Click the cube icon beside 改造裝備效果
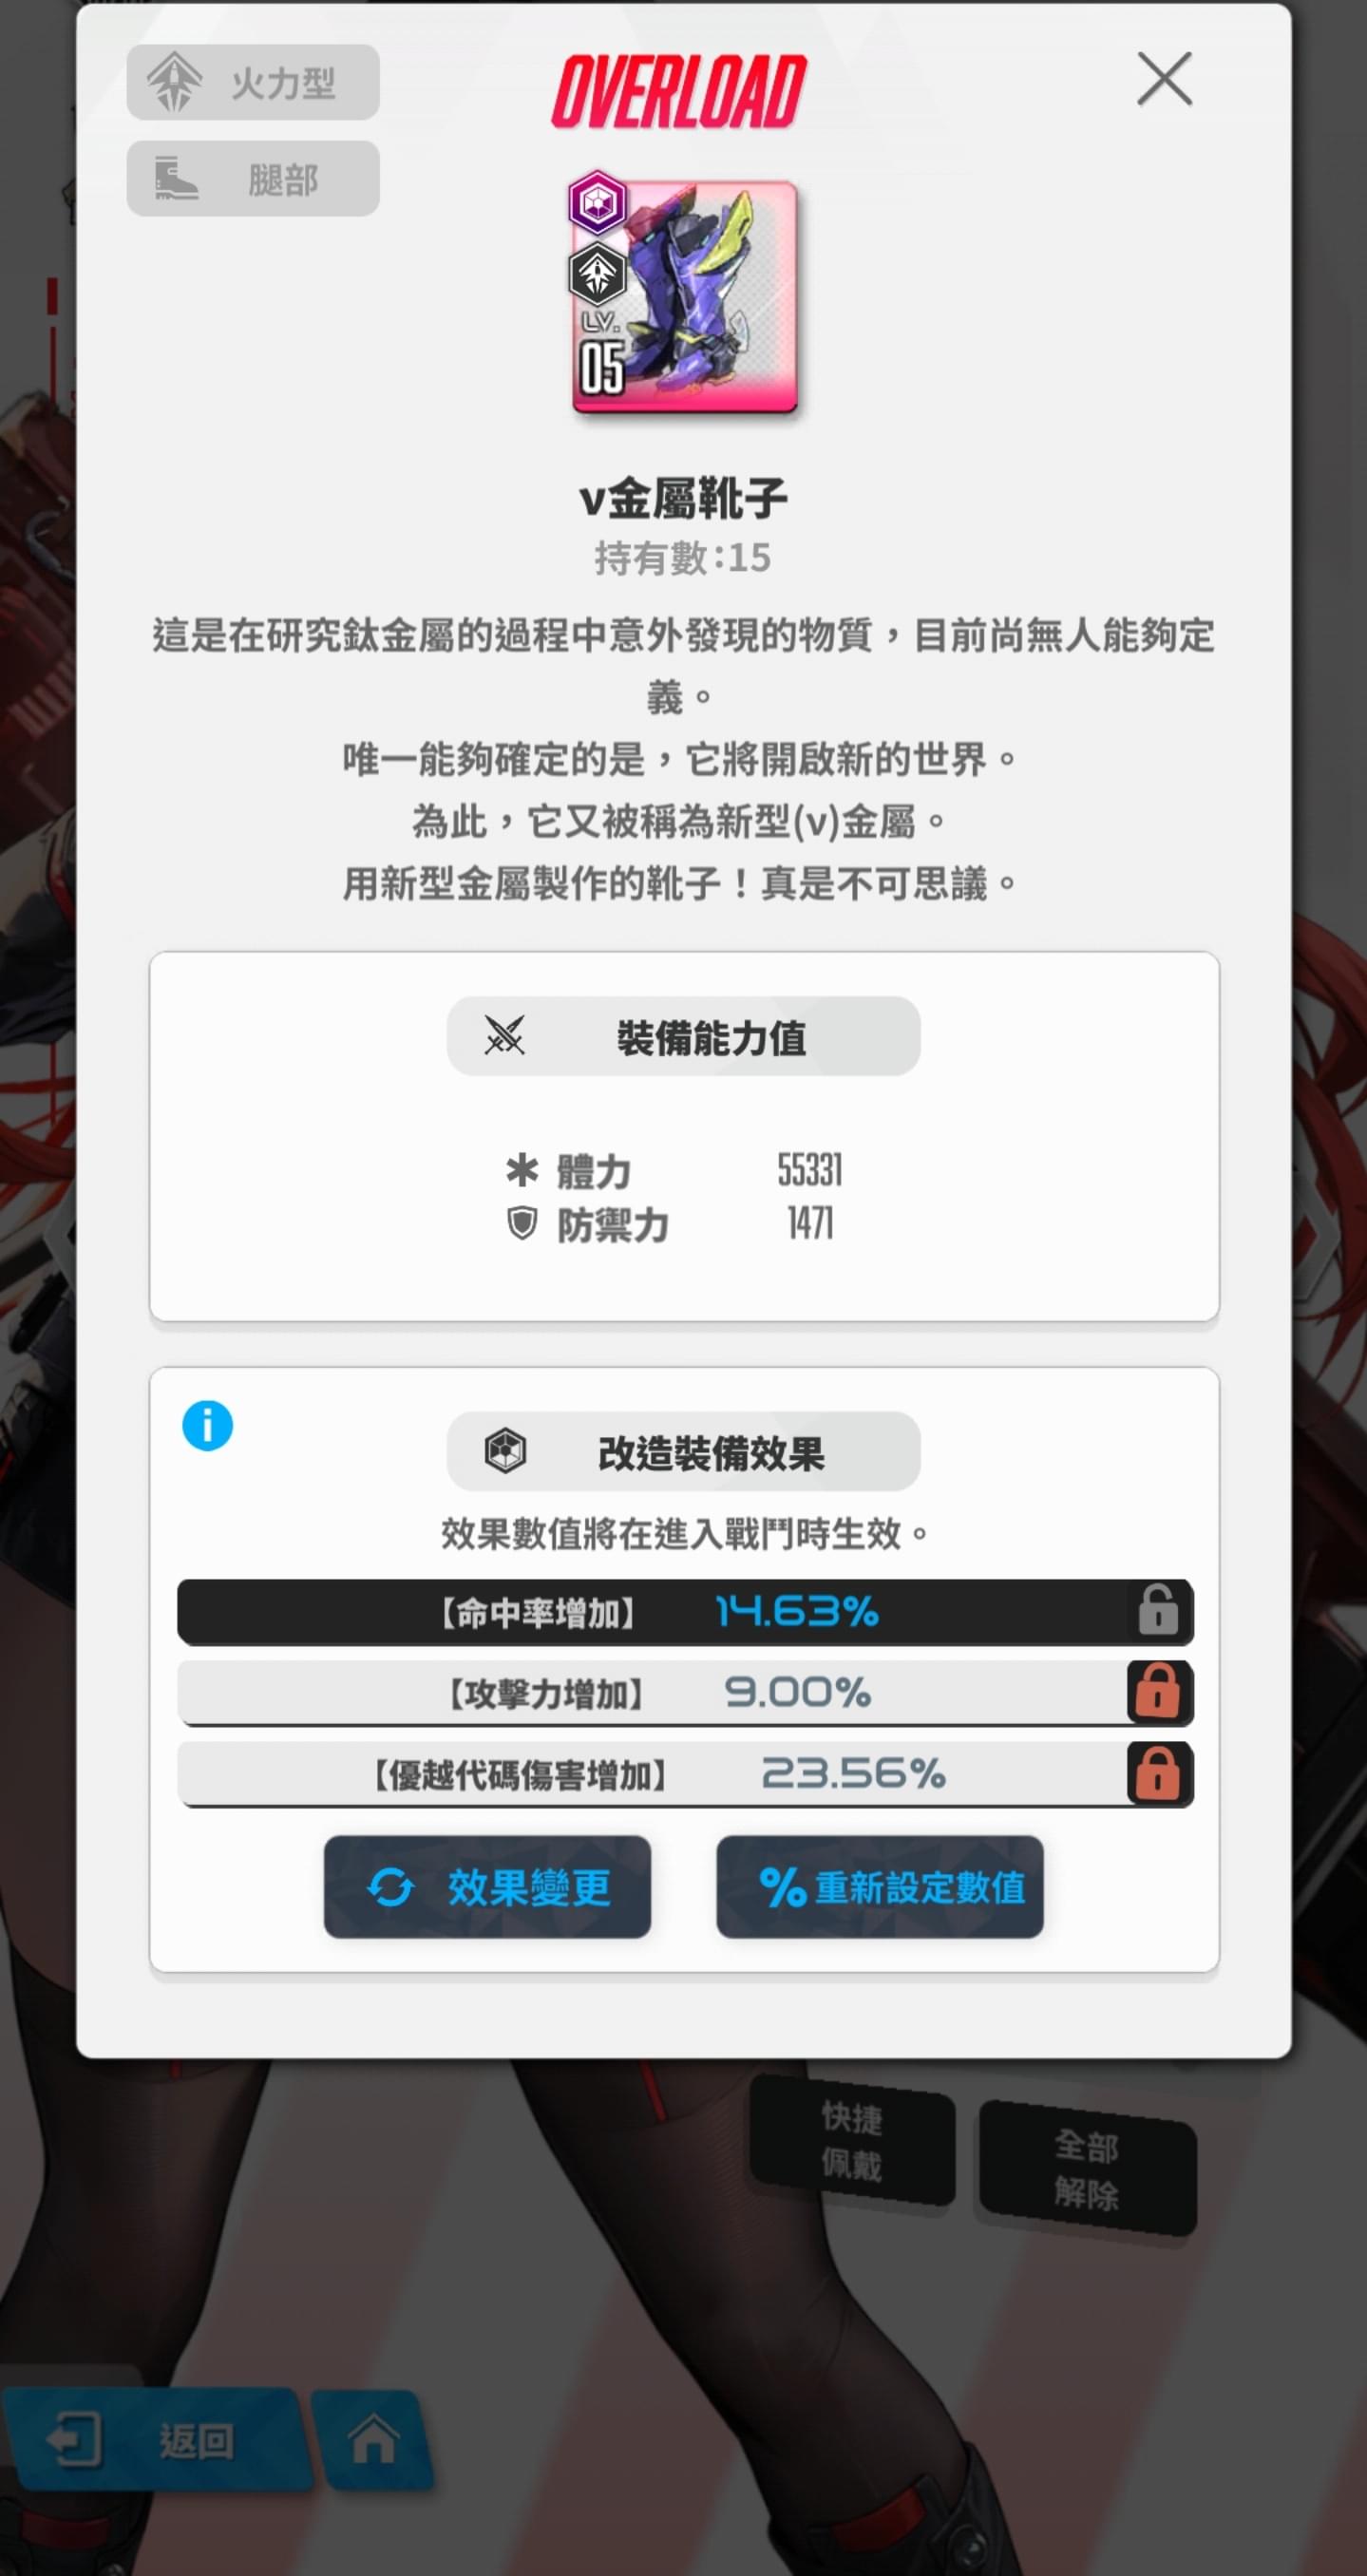 (x=505, y=1451)
